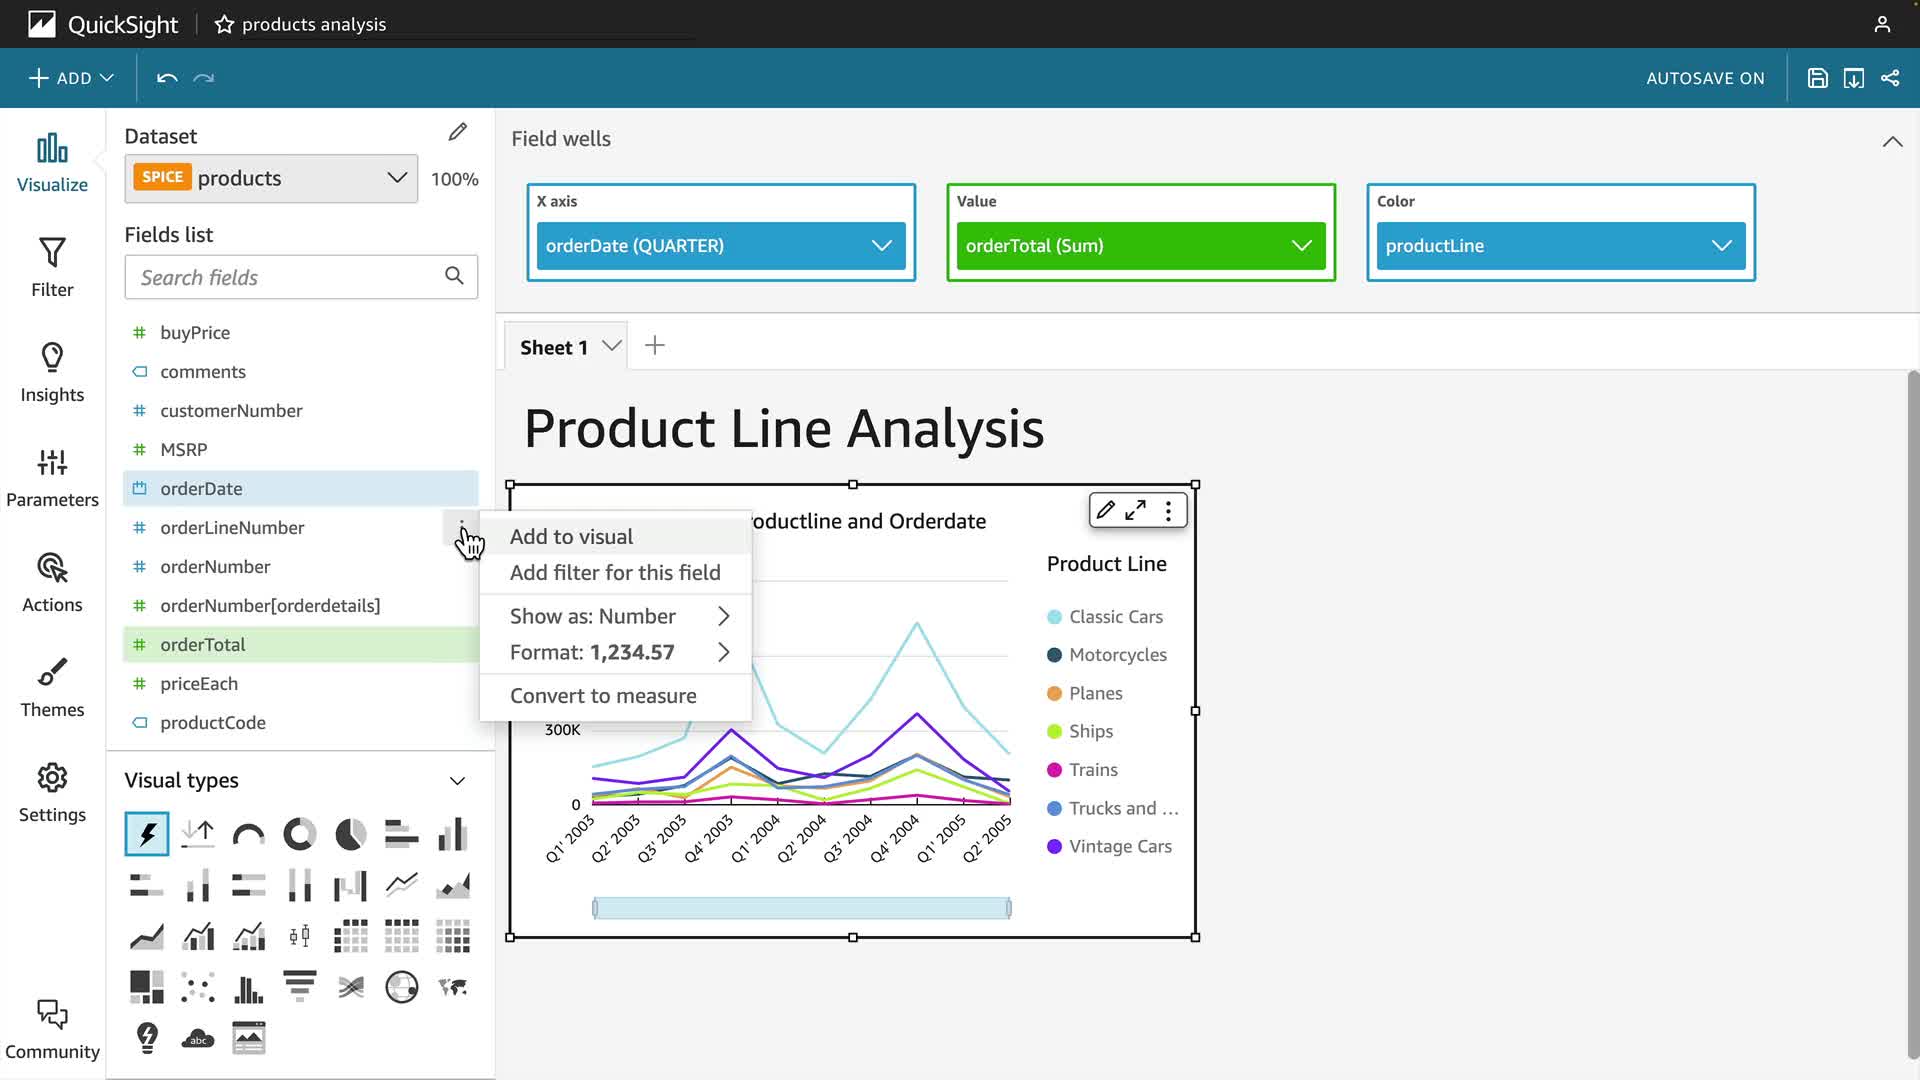
Task: Maximize the line chart visual
Action: (1135, 511)
